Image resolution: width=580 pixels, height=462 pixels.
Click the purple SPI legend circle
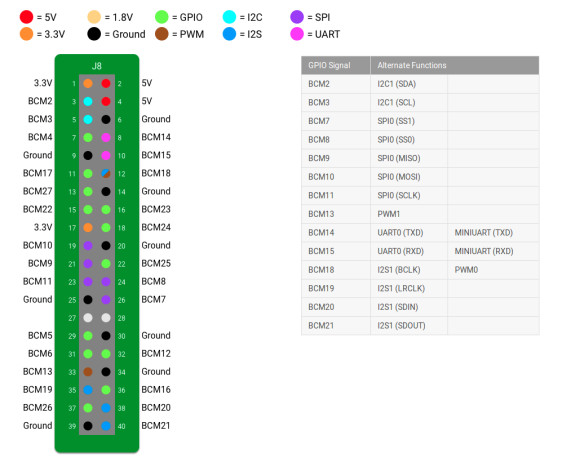297,17
